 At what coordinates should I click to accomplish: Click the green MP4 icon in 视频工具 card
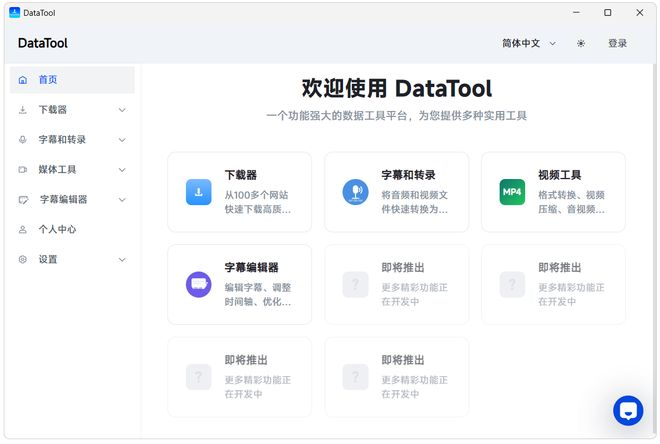tap(512, 192)
